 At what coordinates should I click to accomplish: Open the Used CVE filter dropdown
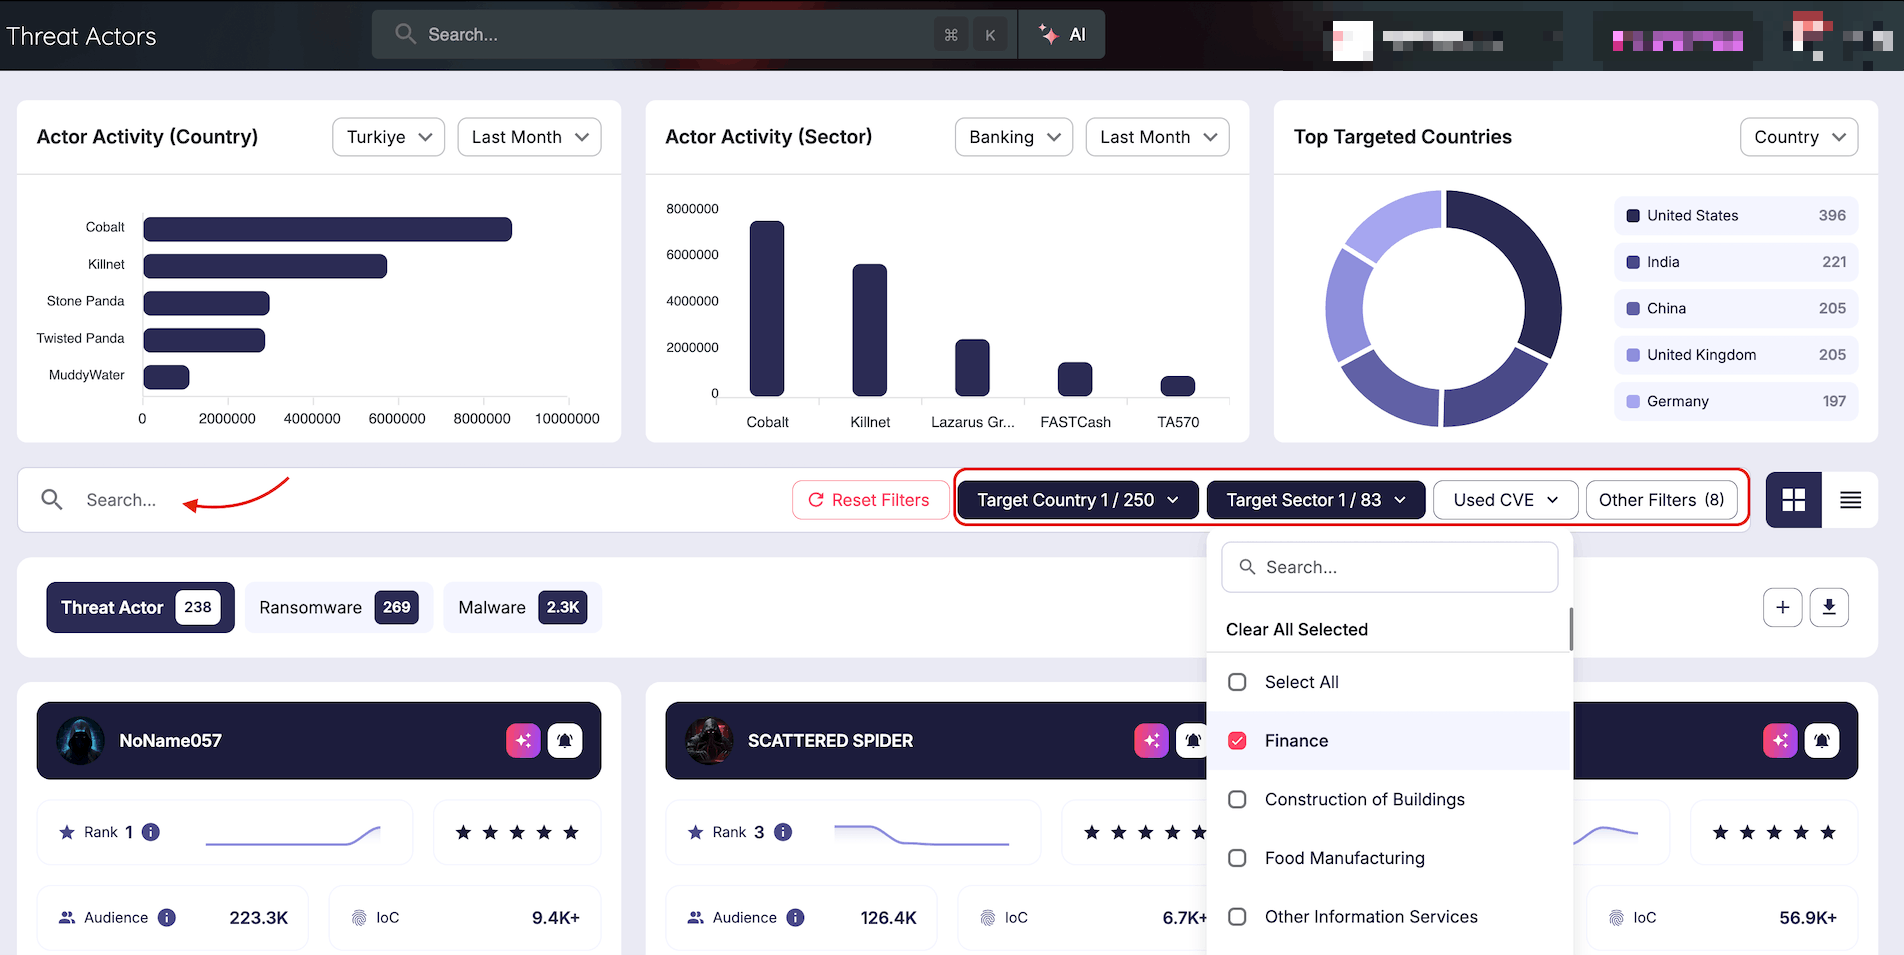coord(1506,500)
